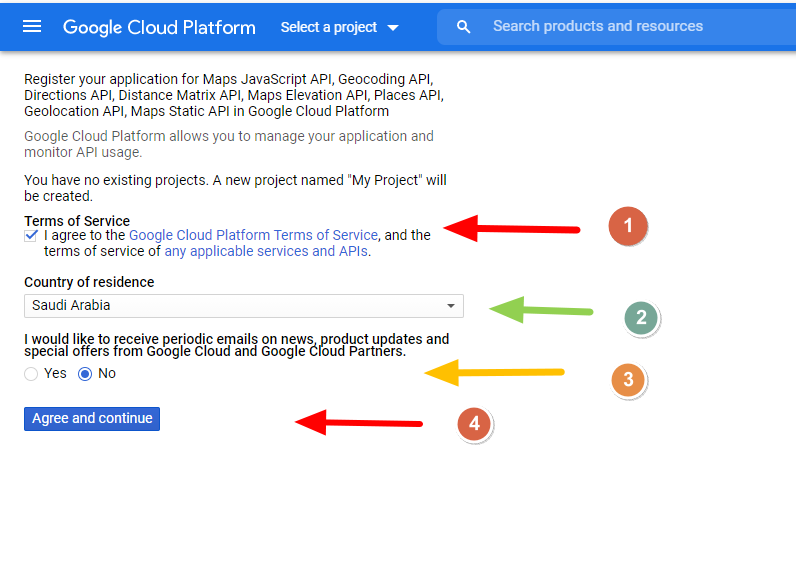Click the red circle numbered 4
The image size is (796, 572).
pyautogui.click(x=474, y=424)
